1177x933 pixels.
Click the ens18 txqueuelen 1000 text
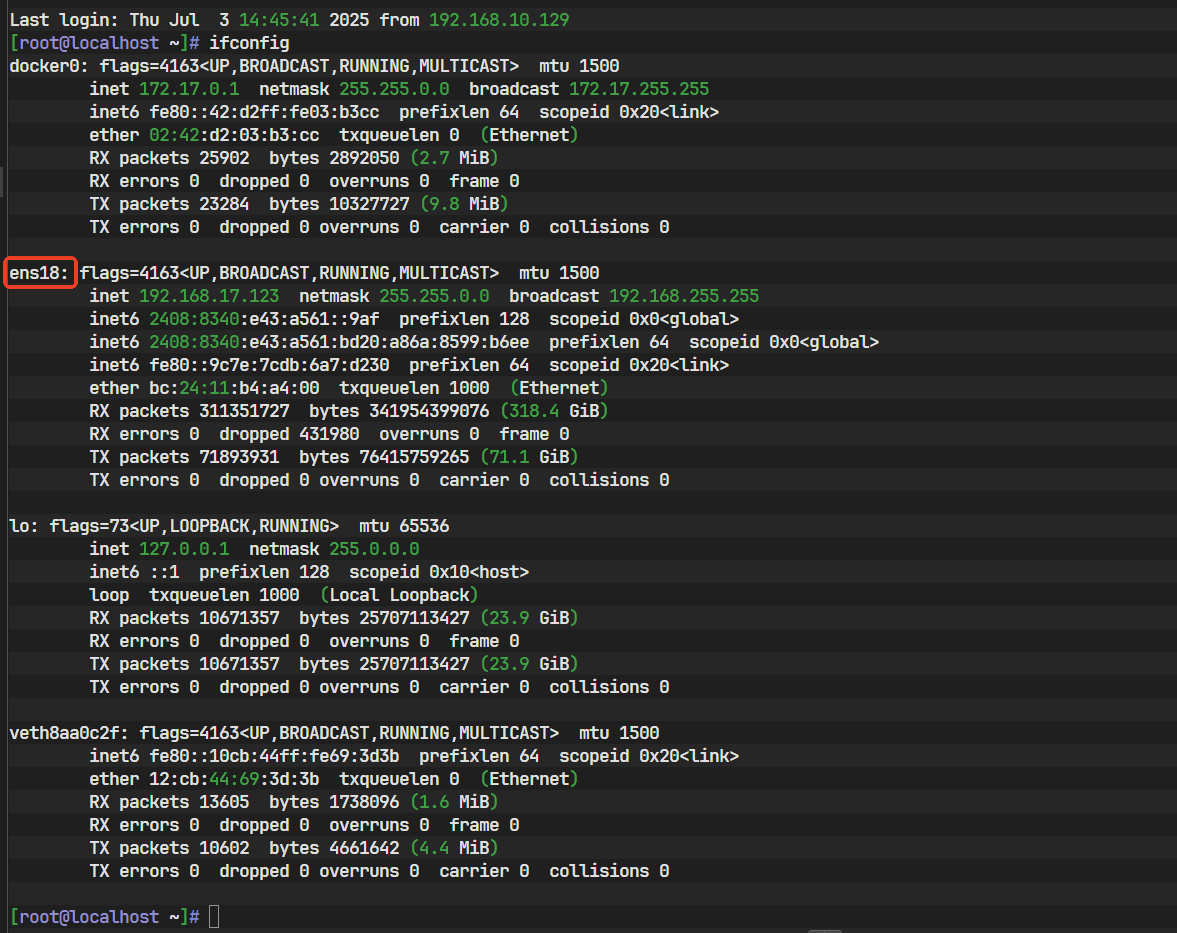click(414, 388)
